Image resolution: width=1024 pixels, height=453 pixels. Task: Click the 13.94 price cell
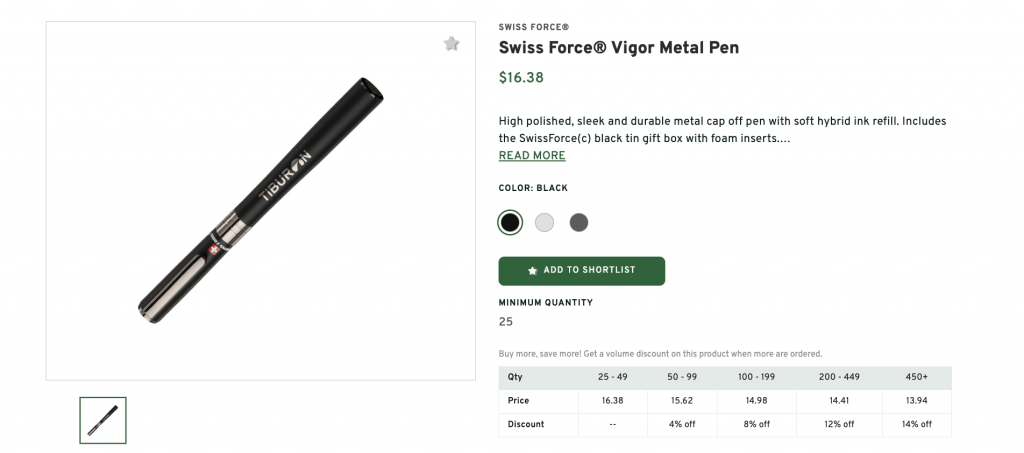(x=914, y=401)
